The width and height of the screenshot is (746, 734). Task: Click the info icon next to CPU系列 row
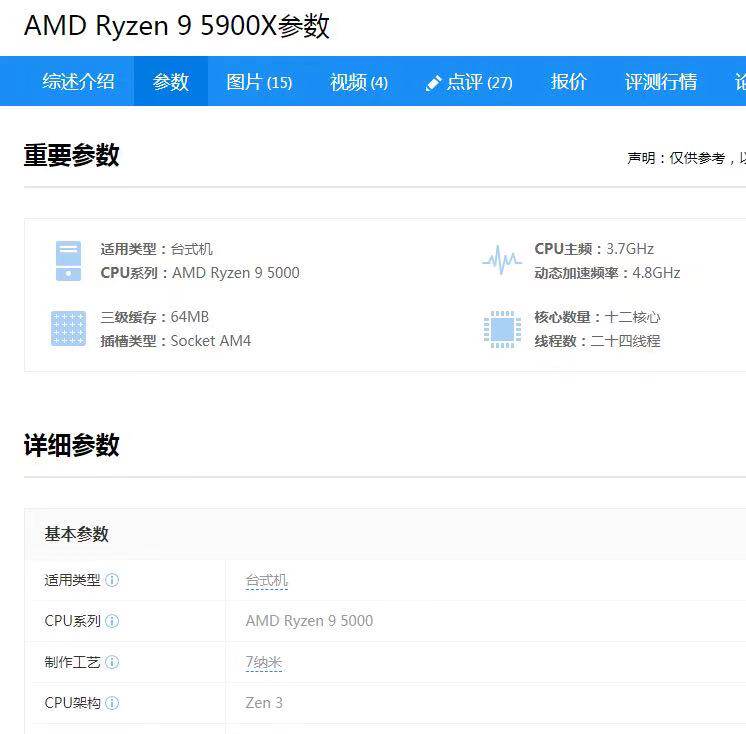[112, 621]
